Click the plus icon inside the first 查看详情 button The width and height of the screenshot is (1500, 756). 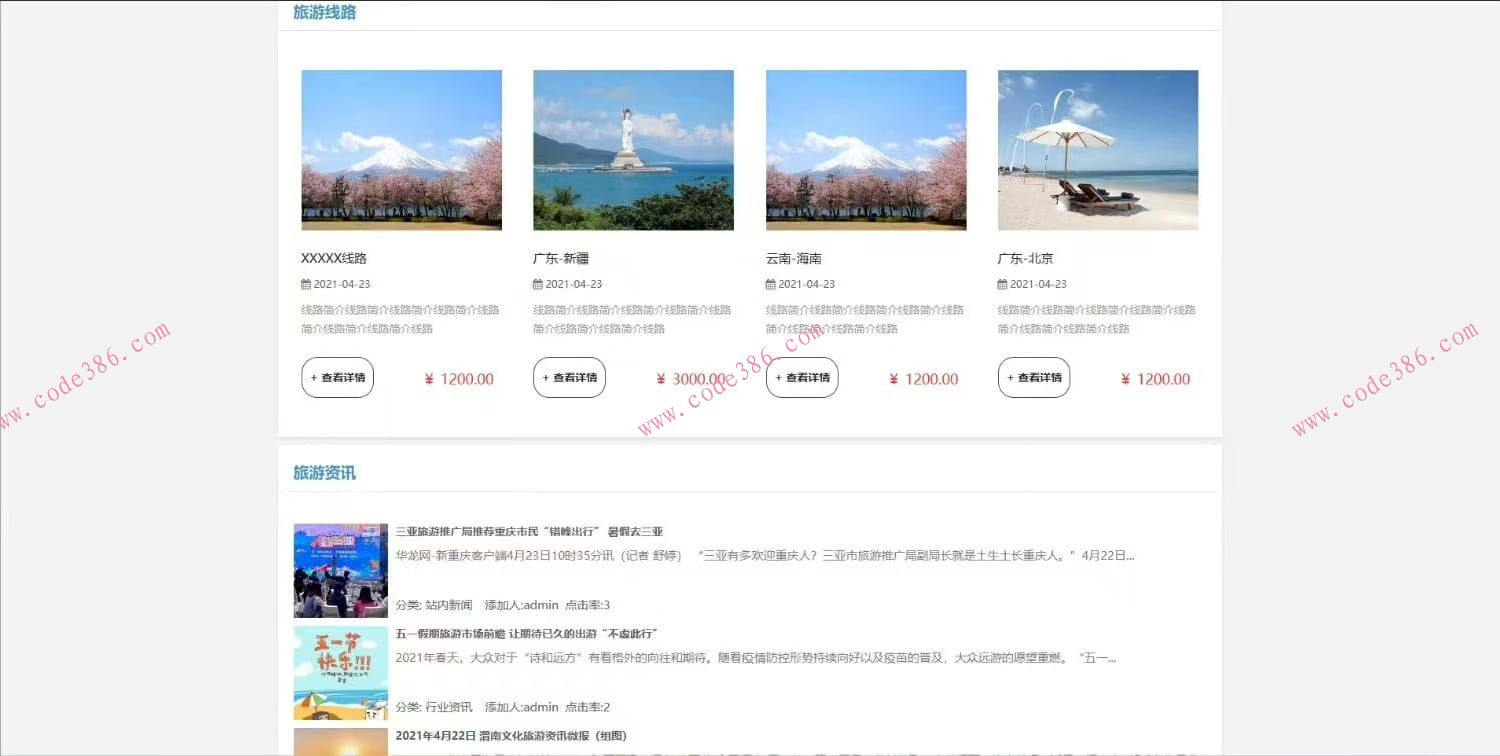[x=316, y=377]
